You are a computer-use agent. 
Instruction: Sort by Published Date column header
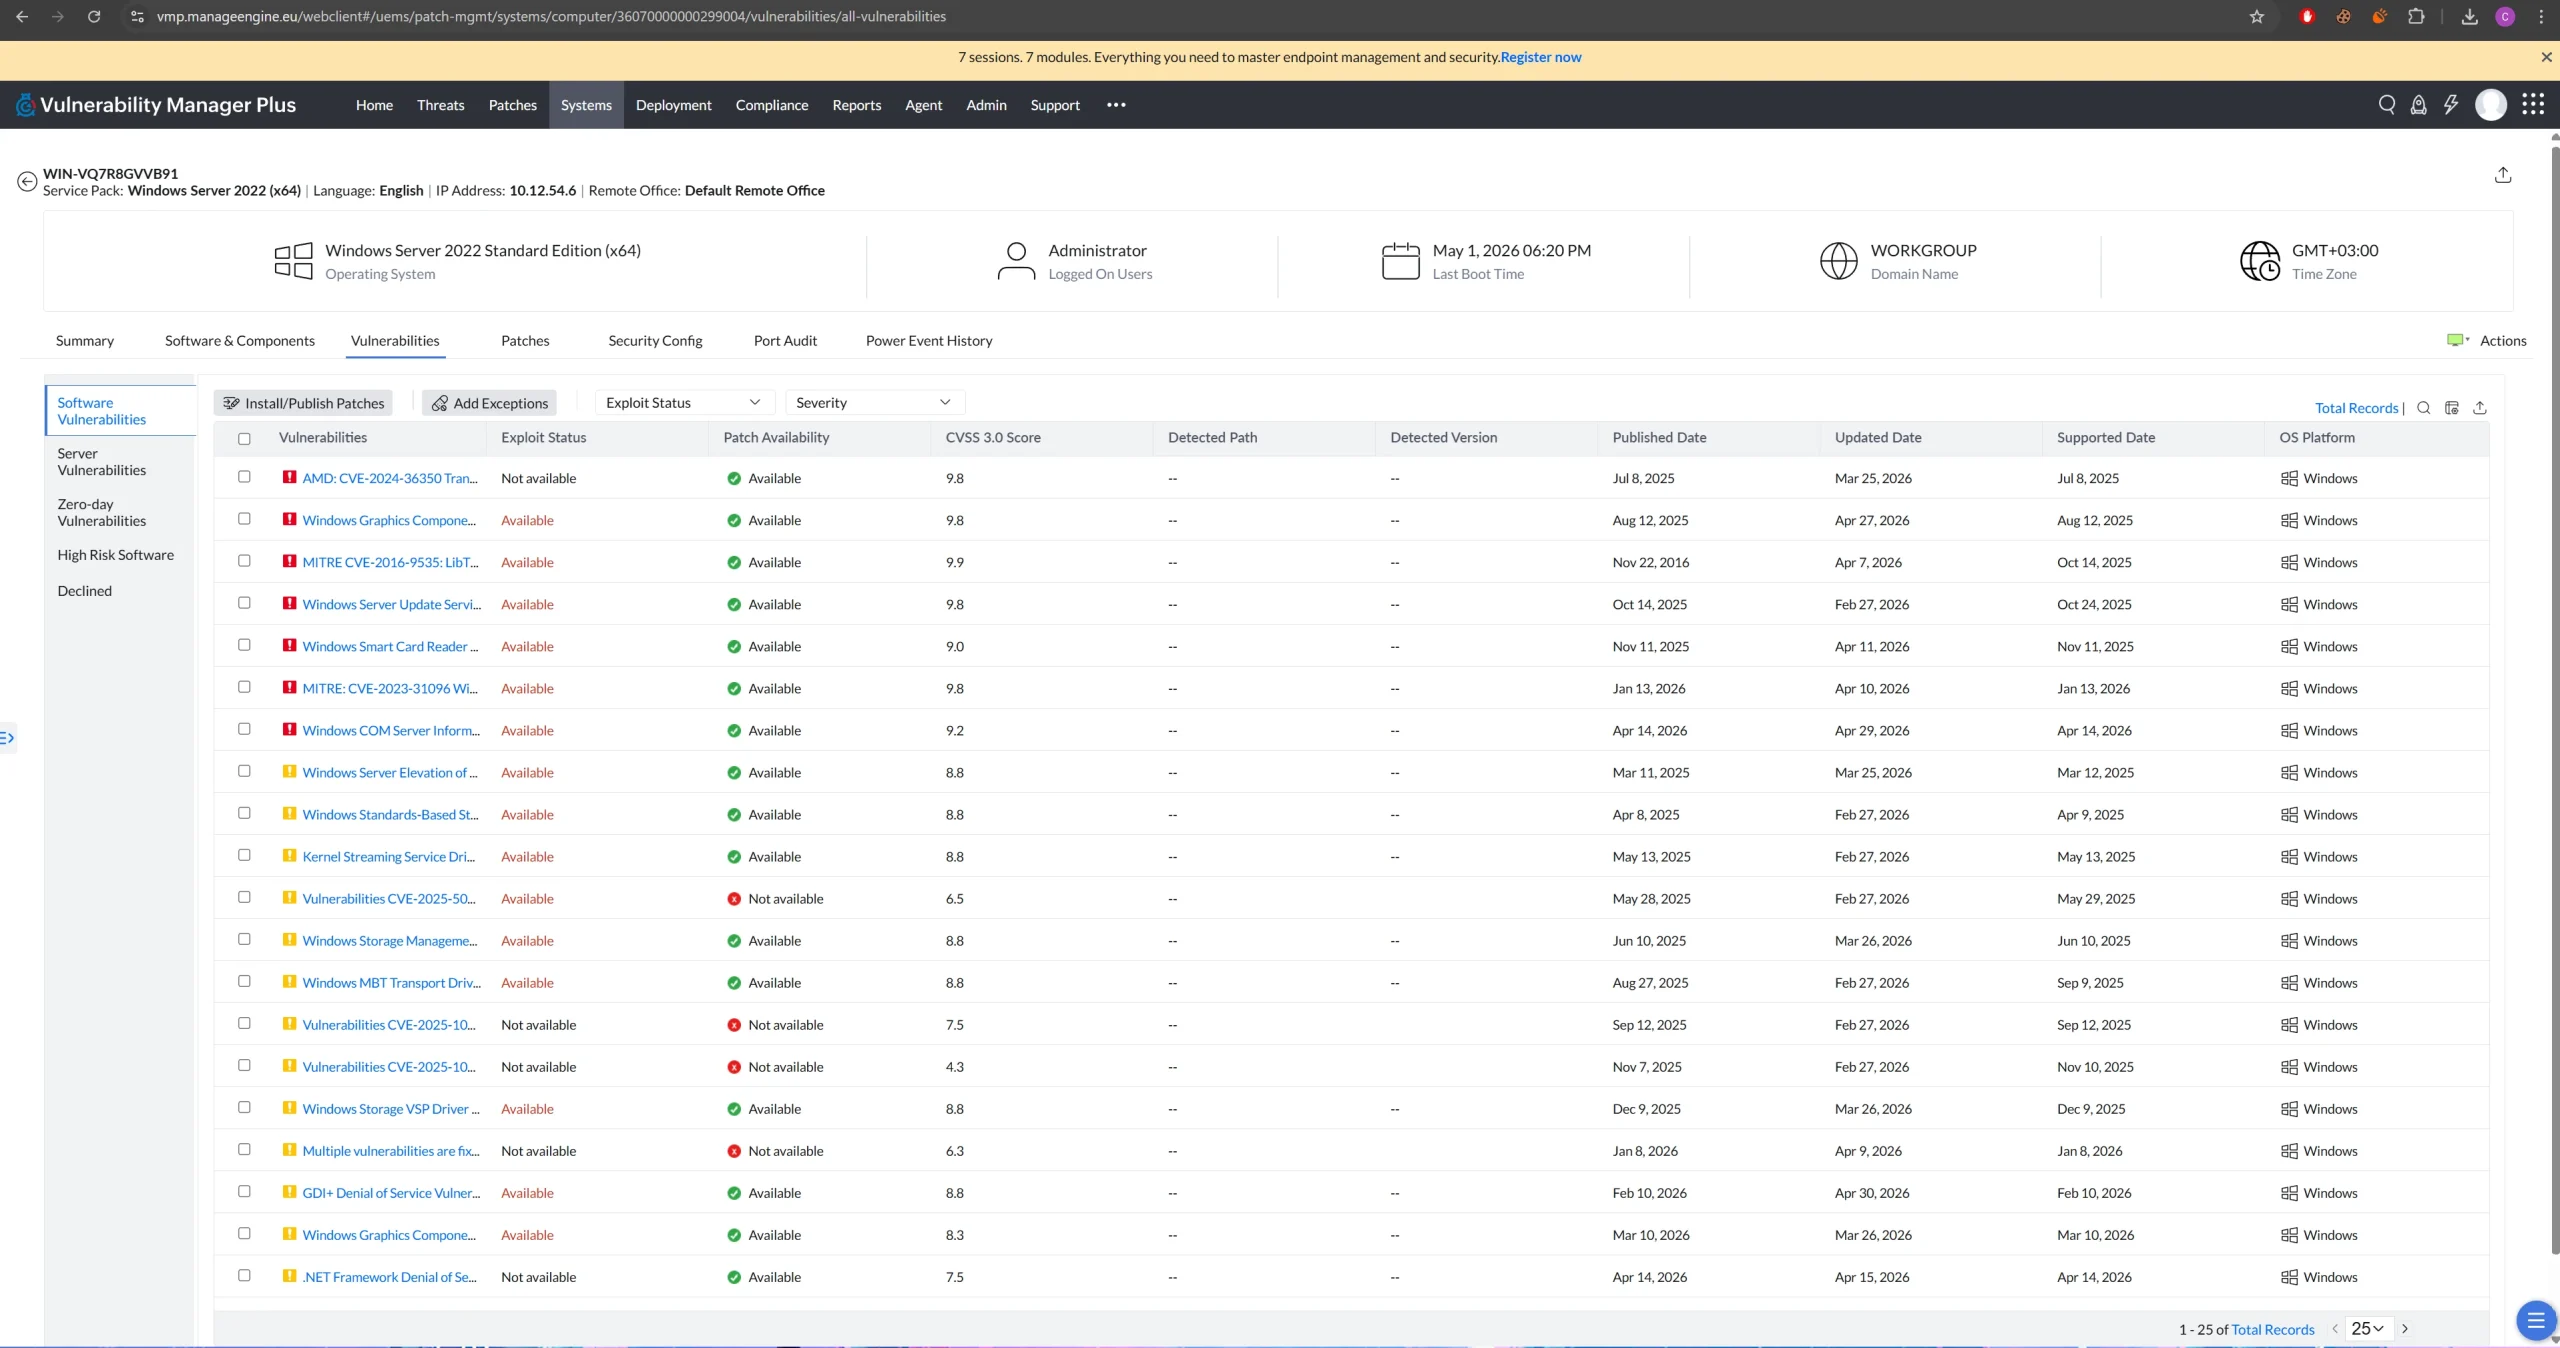click(x=1659, y=437)
